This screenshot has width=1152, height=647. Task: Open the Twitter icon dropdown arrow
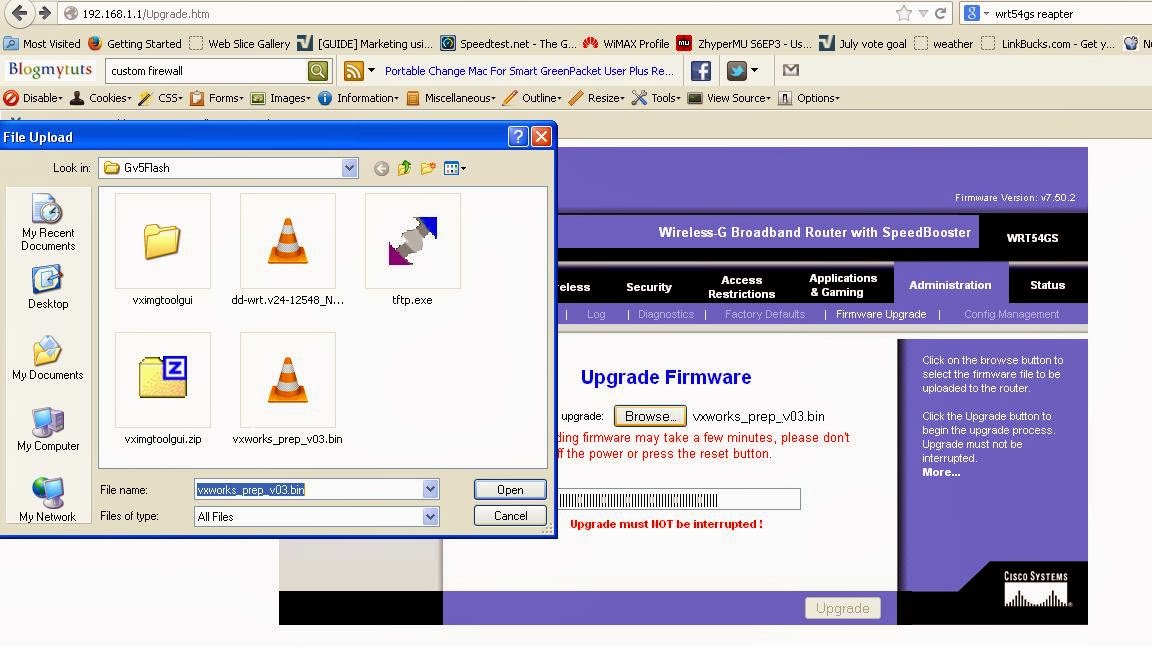coord(755,71)
